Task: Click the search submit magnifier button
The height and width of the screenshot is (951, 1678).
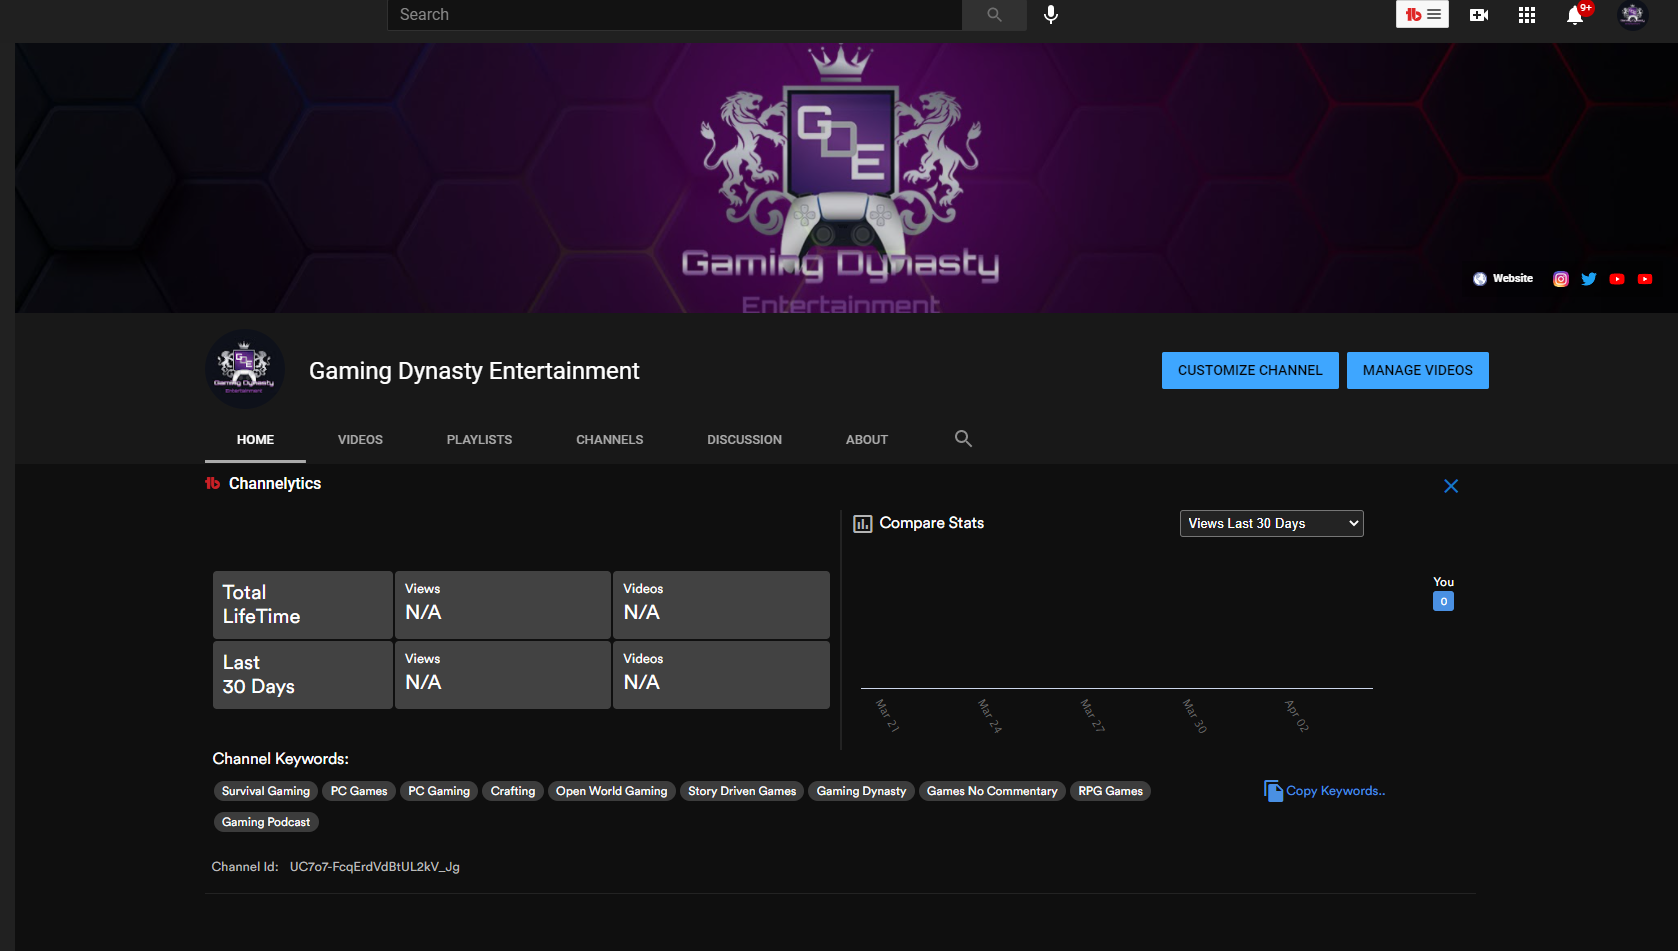Action: point(994,15)
